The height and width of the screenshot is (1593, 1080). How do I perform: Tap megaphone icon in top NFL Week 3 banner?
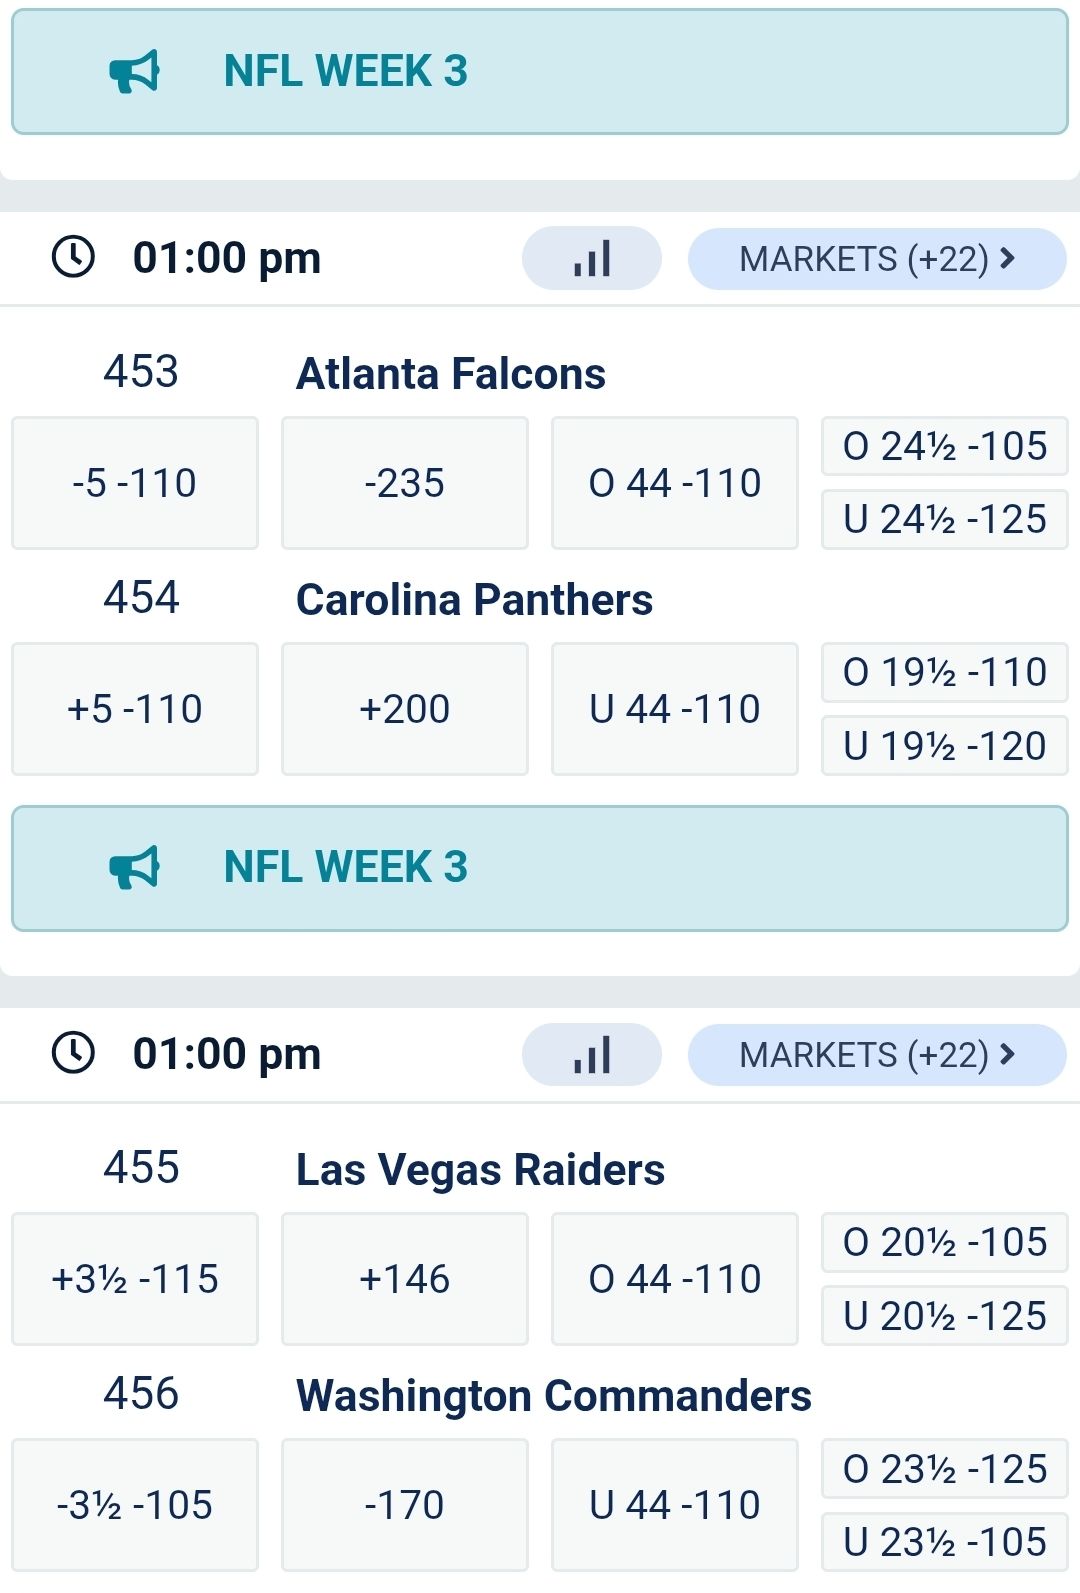(x=134, y=71)
